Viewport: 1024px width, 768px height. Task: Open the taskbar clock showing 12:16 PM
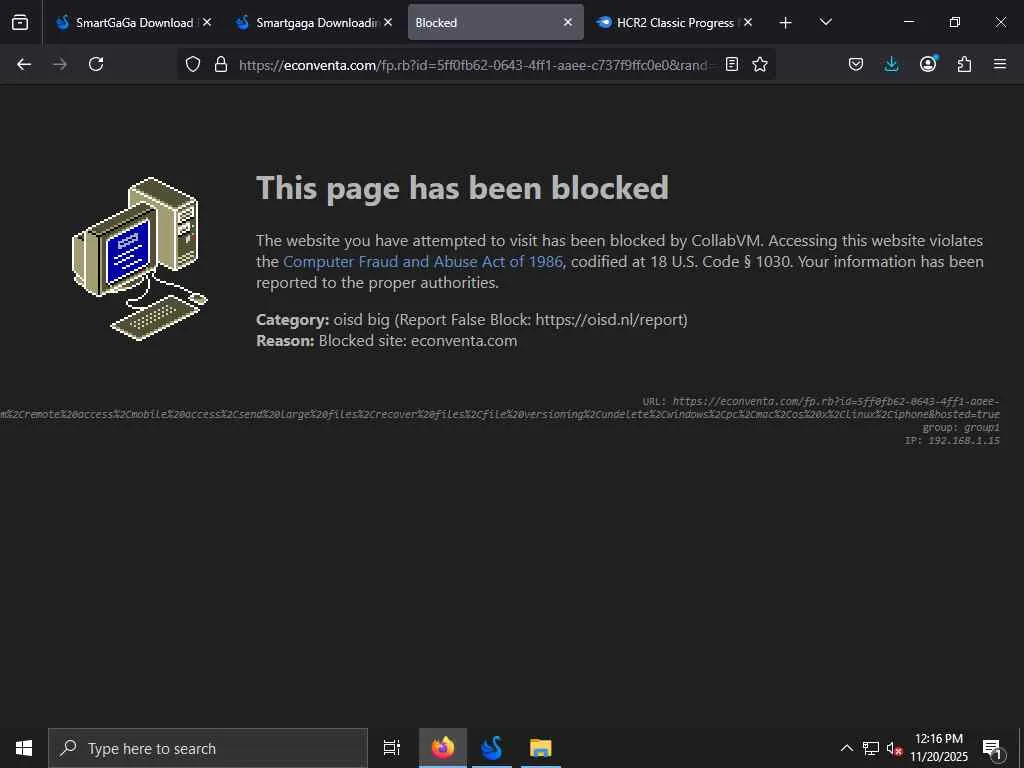click(939, 748)
